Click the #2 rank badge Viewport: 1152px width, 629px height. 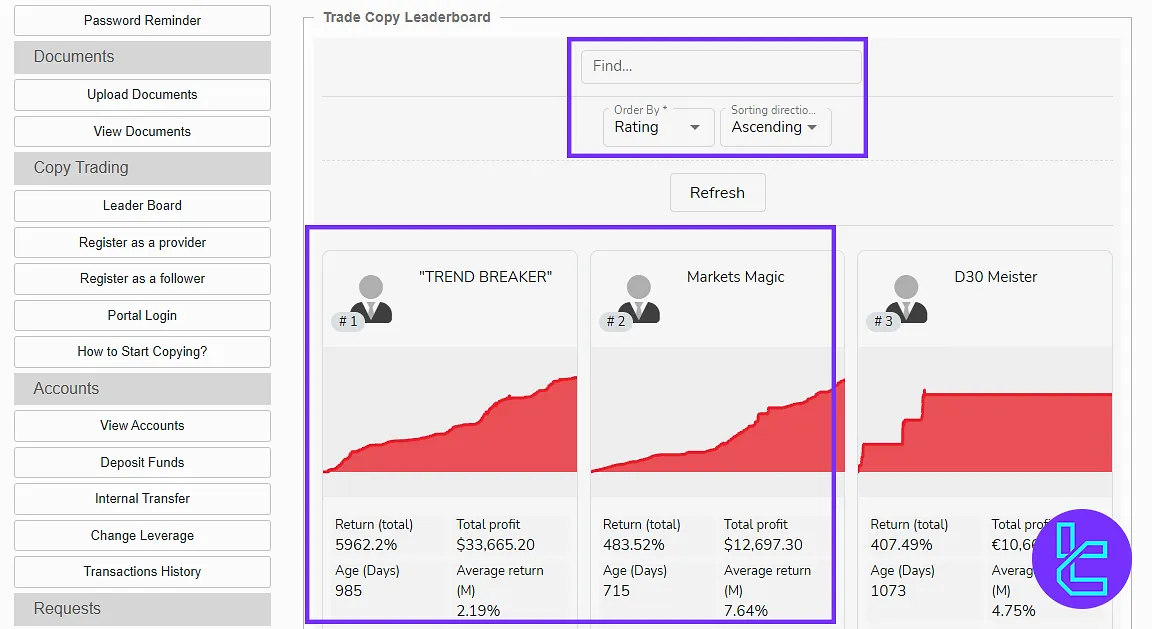[616, 321]
